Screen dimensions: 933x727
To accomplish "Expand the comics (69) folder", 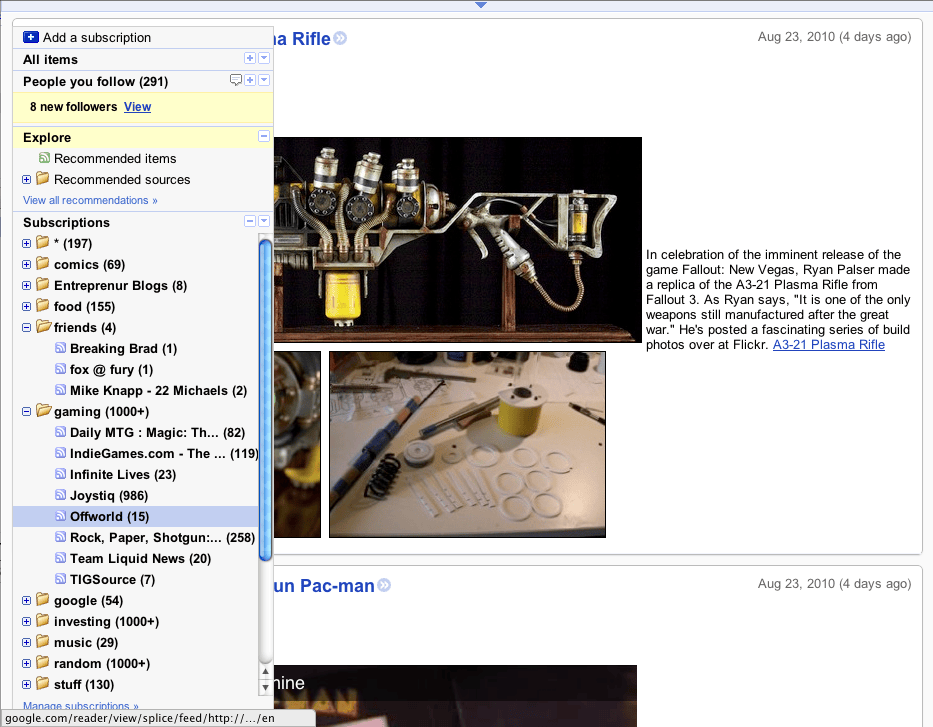I will click(26, 264).
